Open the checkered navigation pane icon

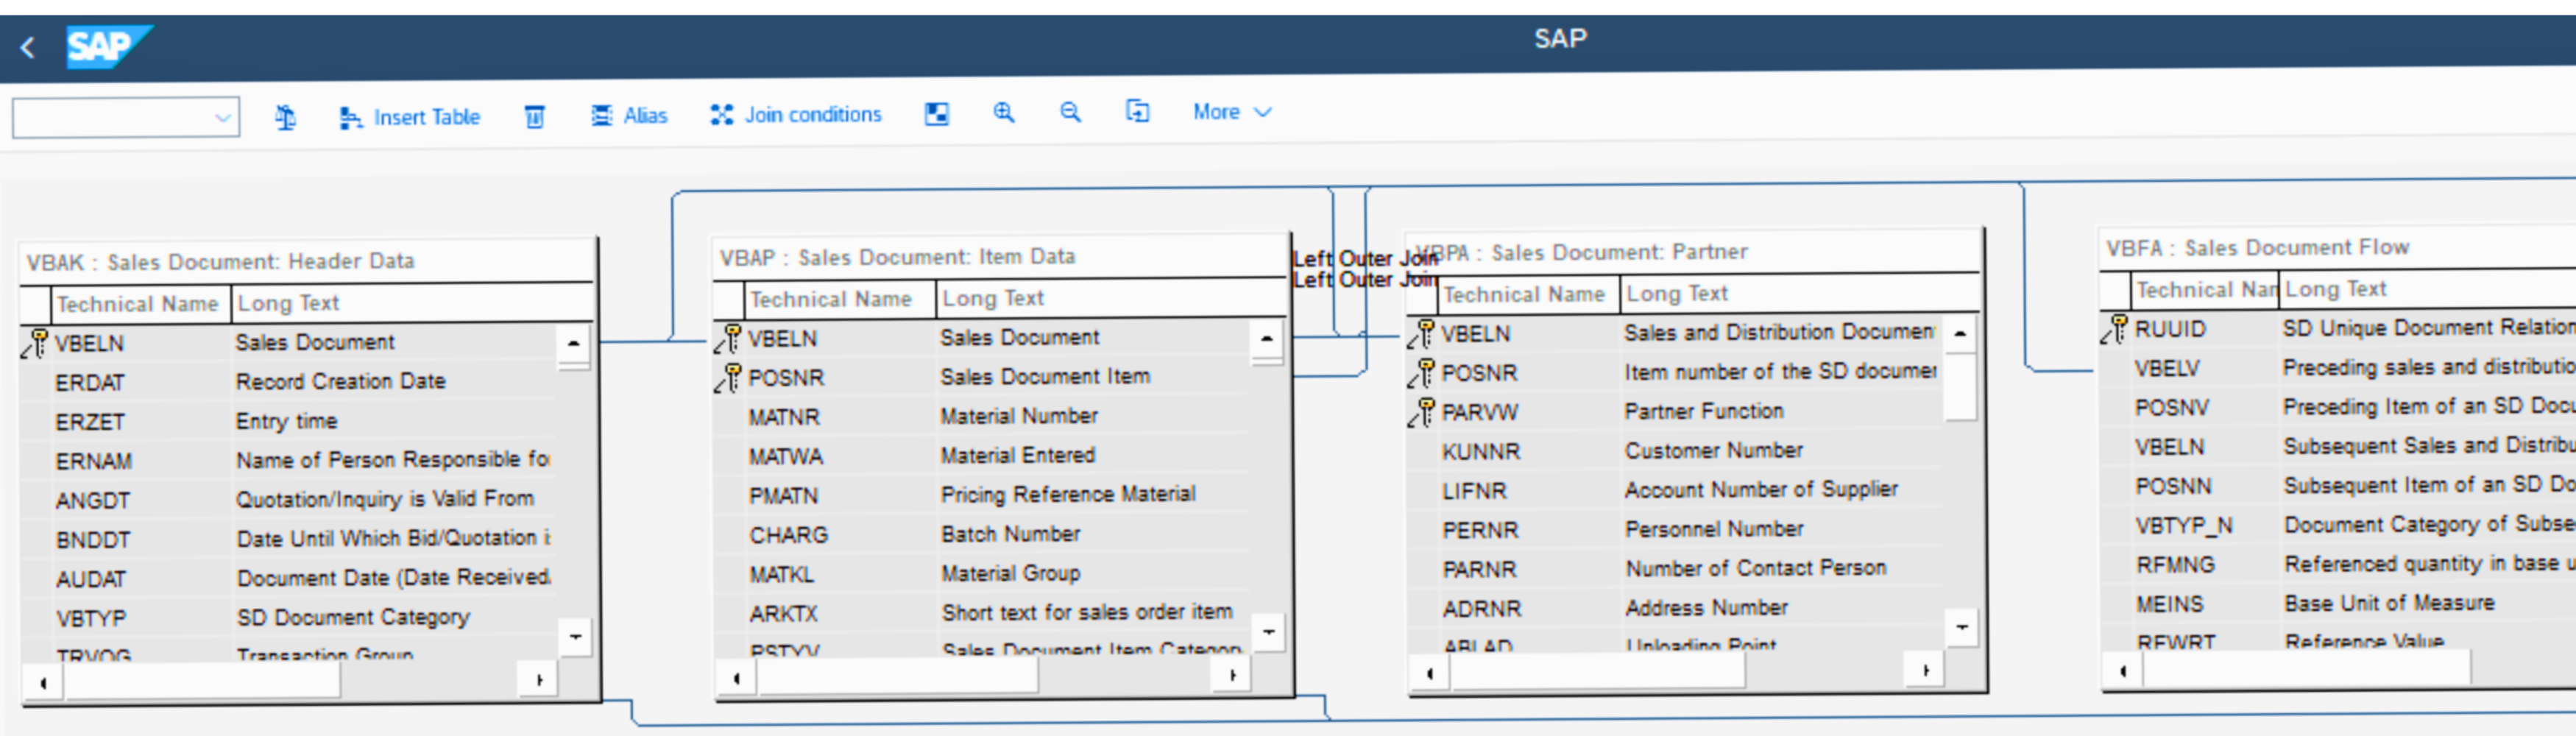pos(936,114)
